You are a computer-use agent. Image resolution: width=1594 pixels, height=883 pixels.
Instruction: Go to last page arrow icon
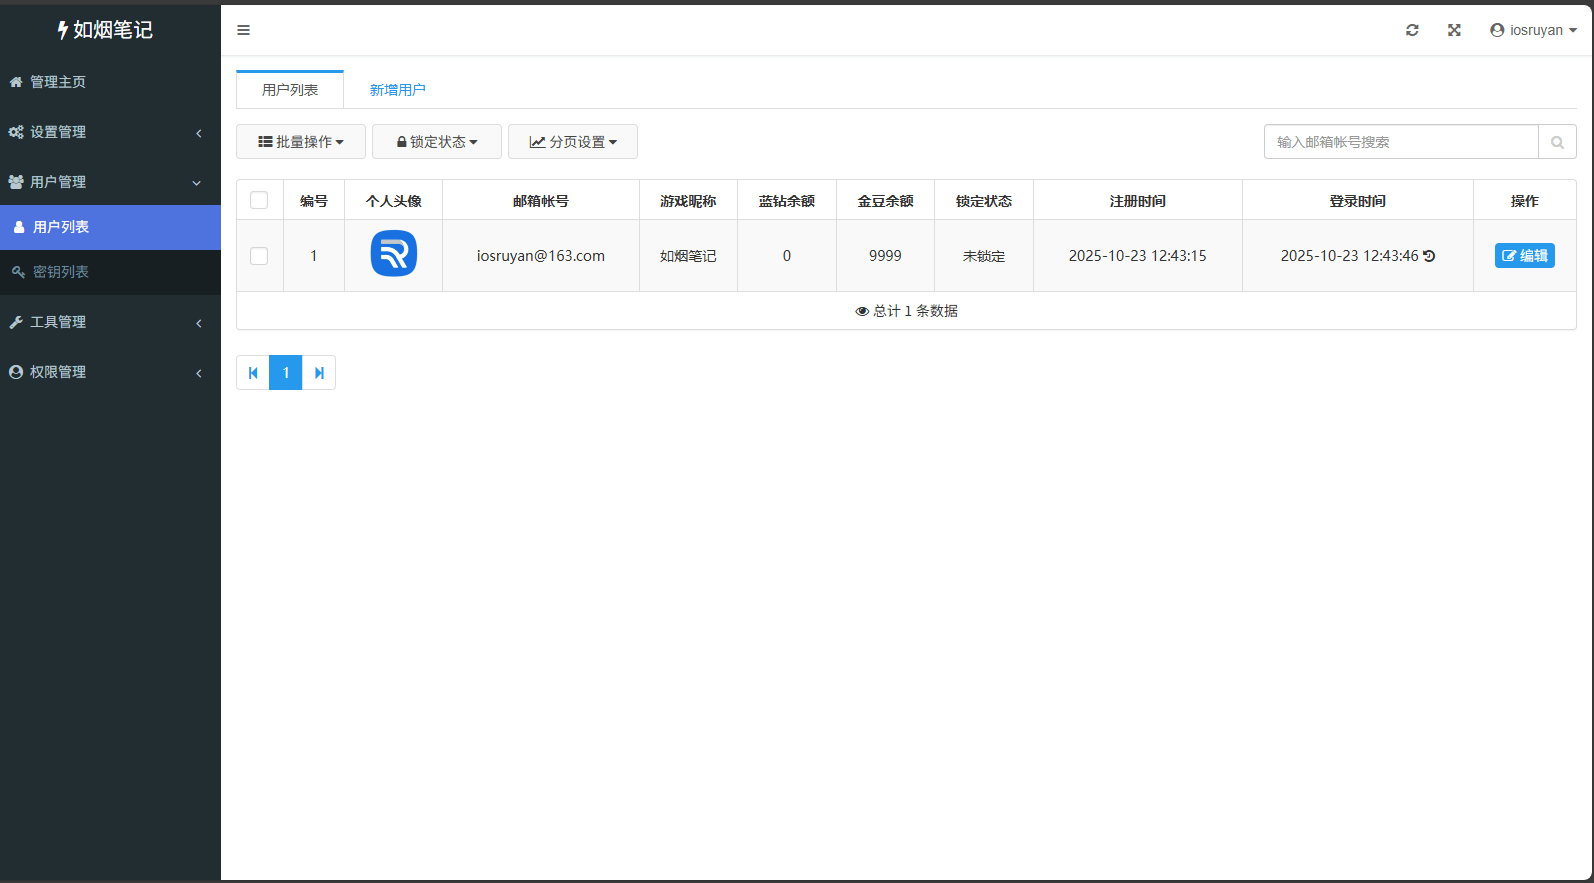319,373
